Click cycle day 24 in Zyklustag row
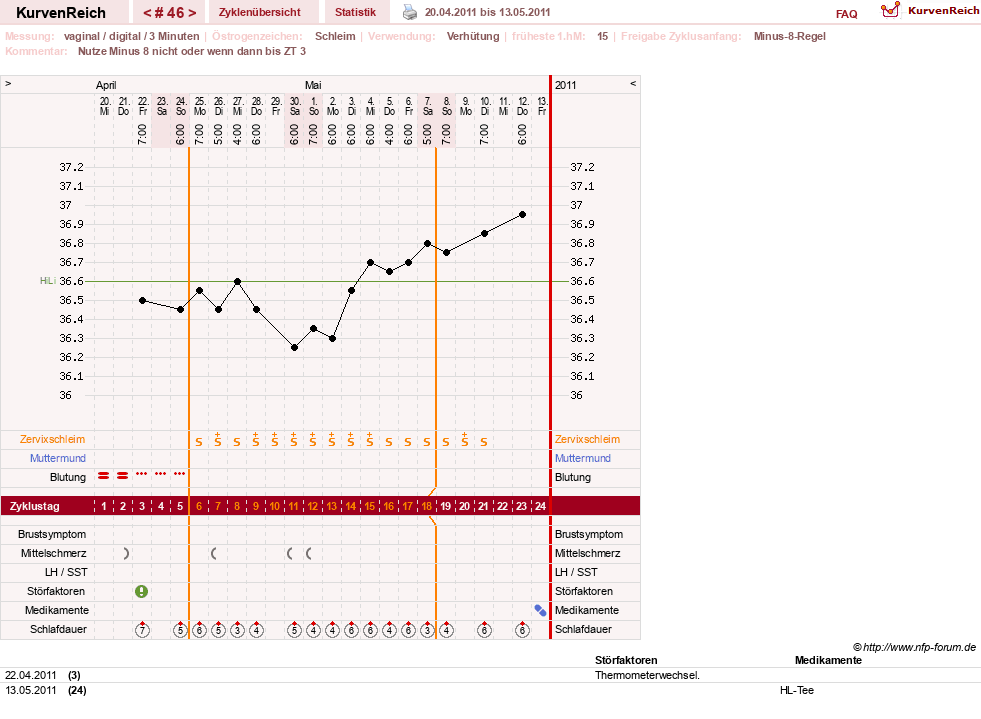The image size is (981, 719). 541,506
